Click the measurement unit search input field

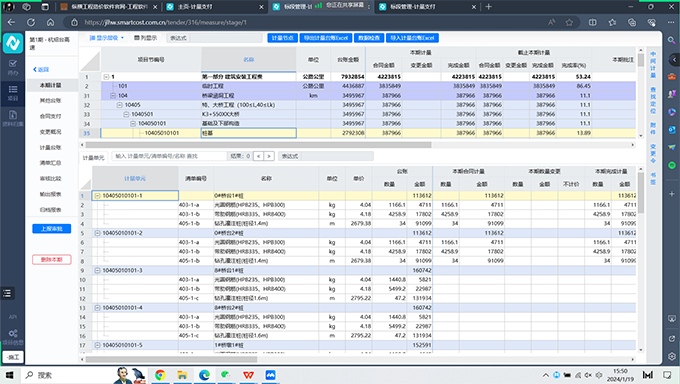pos(169,156)
